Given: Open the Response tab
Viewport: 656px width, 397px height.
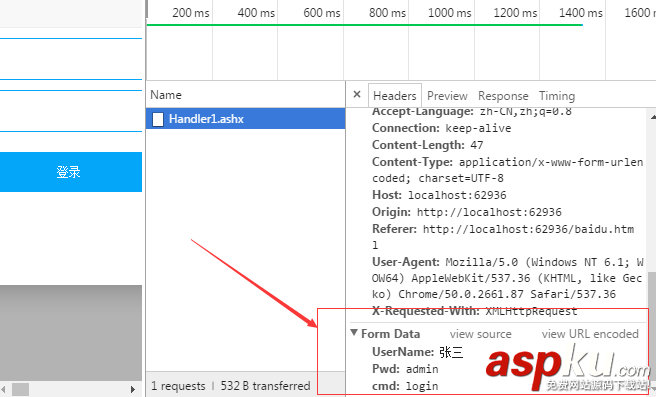Looking at the screenshot, I should coord(503,96).
